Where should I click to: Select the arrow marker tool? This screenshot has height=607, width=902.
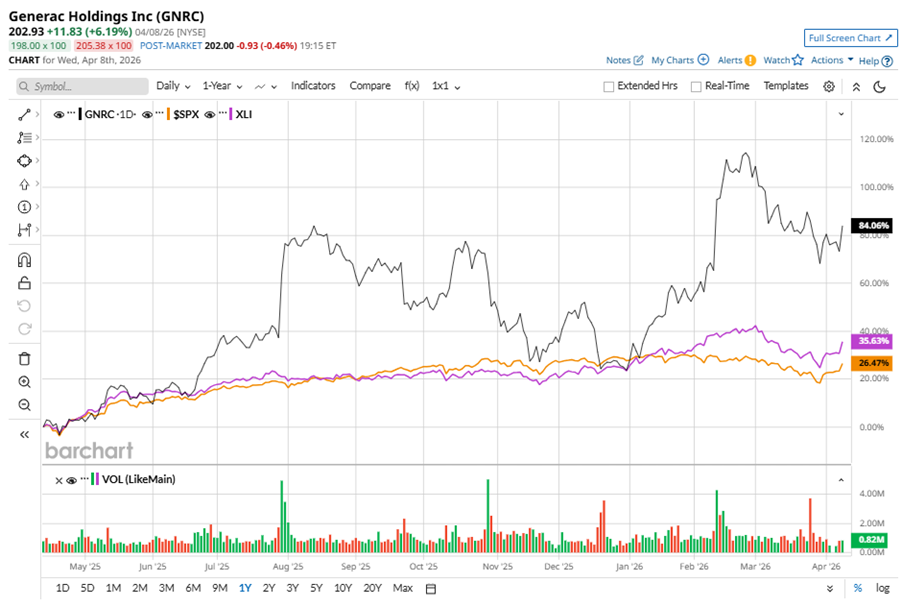coord(24,184)
